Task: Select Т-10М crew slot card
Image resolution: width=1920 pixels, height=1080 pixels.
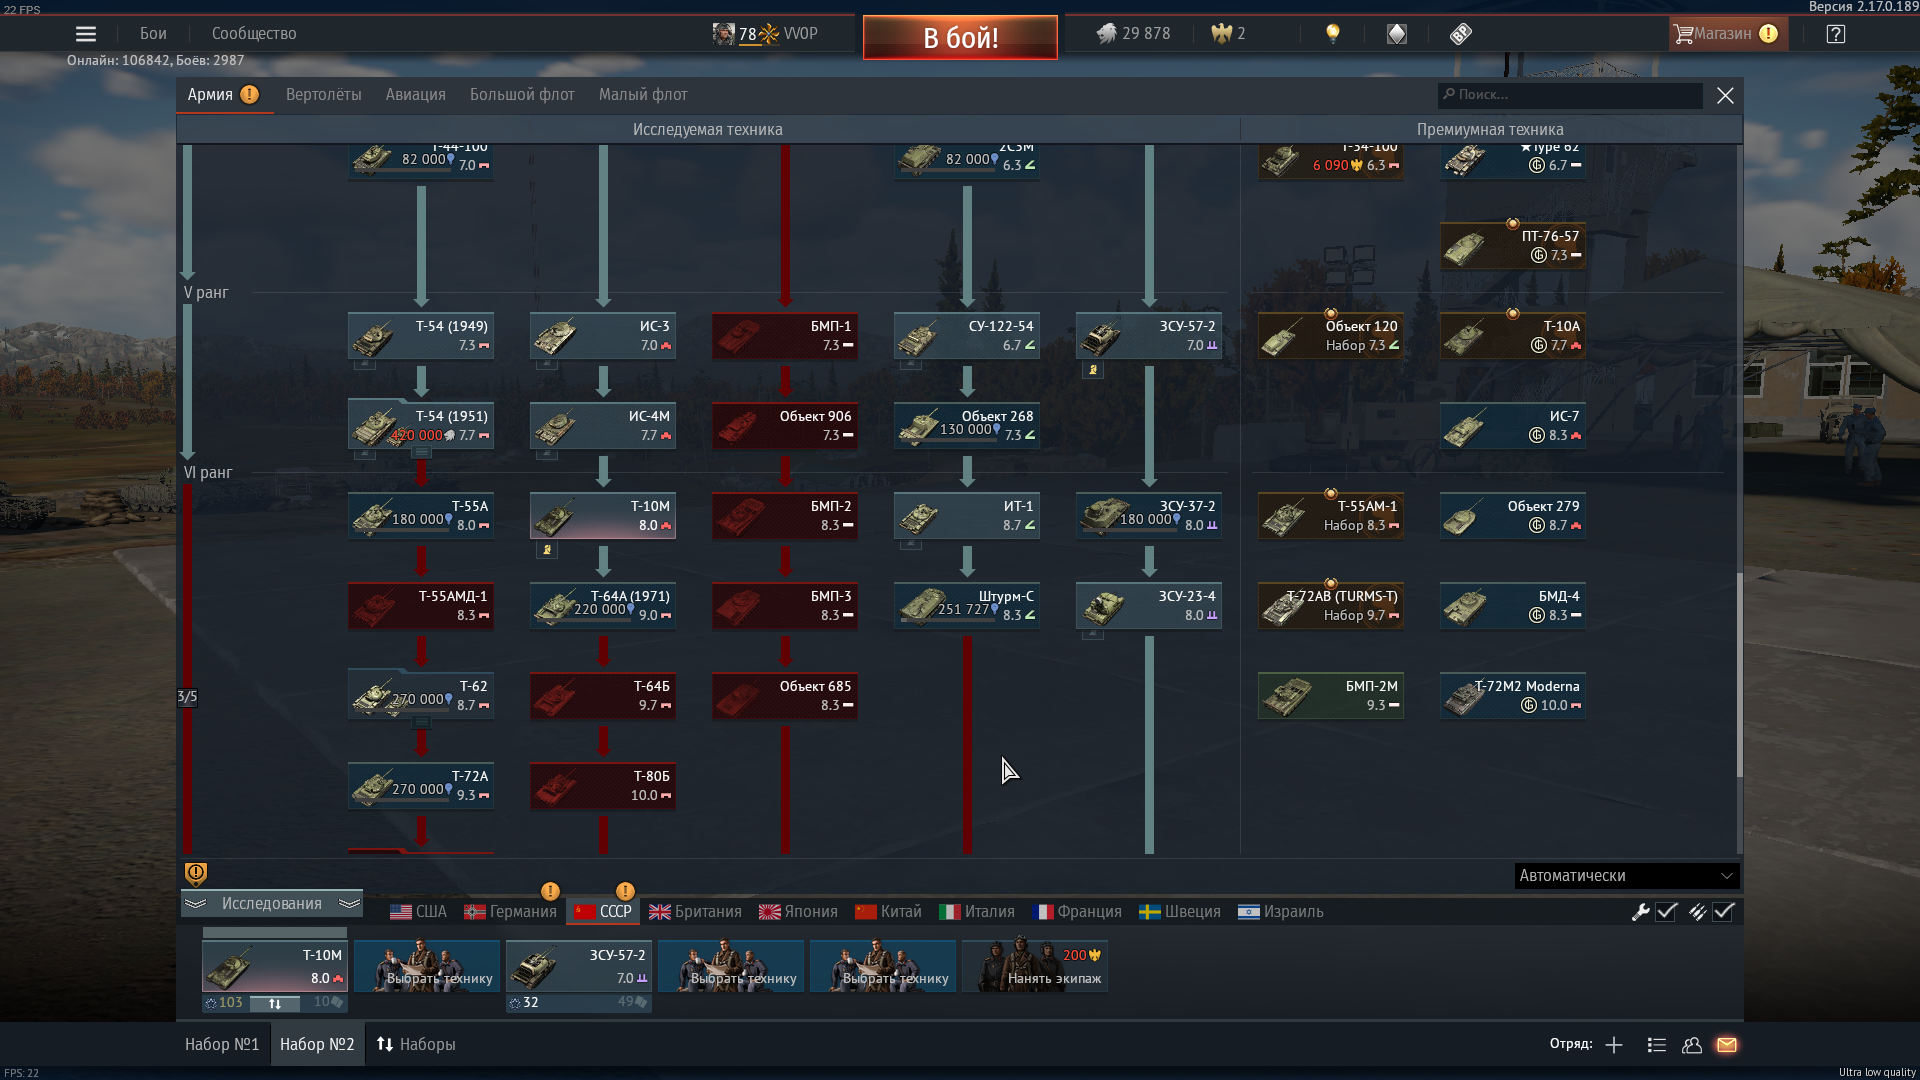Action: [275, 966]
